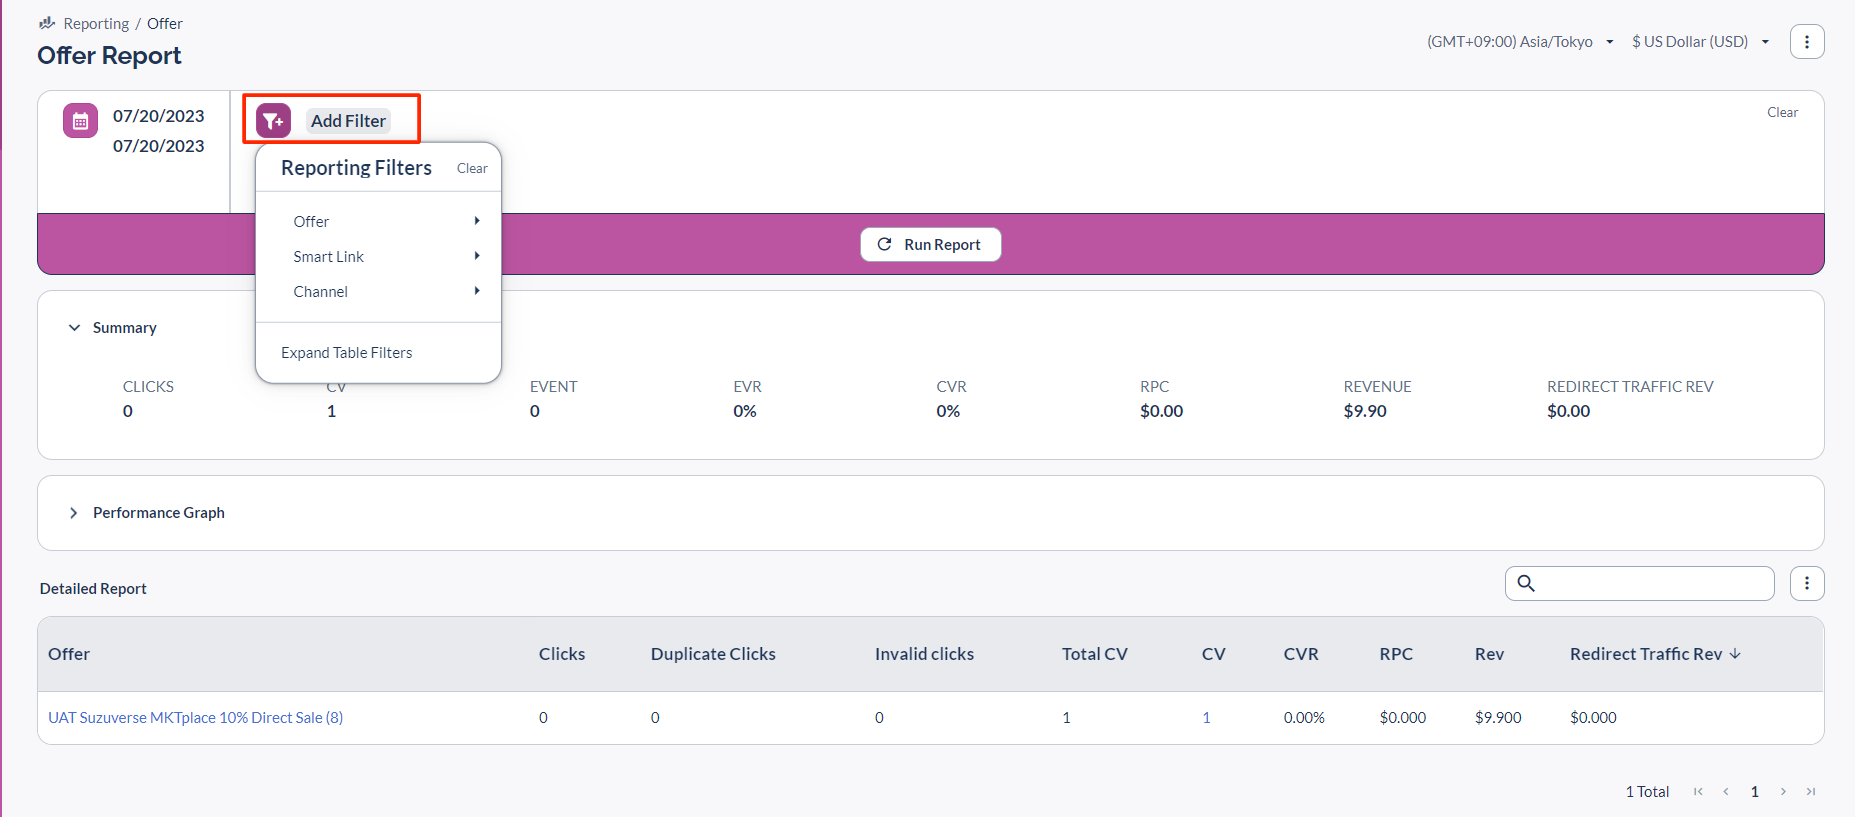Expand the Performance Graph section

tap(74, 513)
